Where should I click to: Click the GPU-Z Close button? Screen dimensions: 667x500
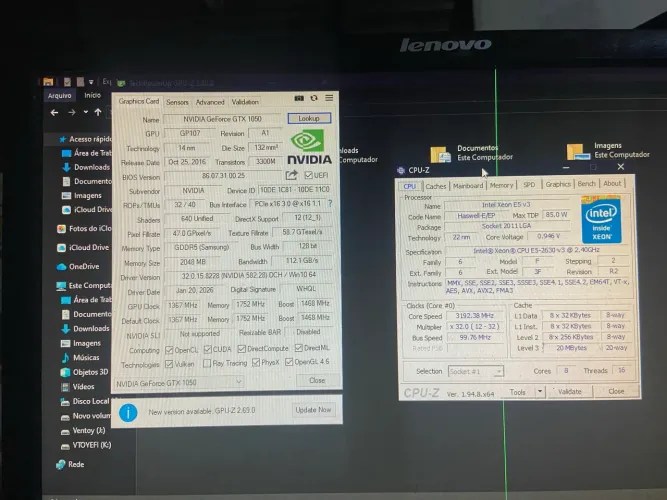[317, 380]
